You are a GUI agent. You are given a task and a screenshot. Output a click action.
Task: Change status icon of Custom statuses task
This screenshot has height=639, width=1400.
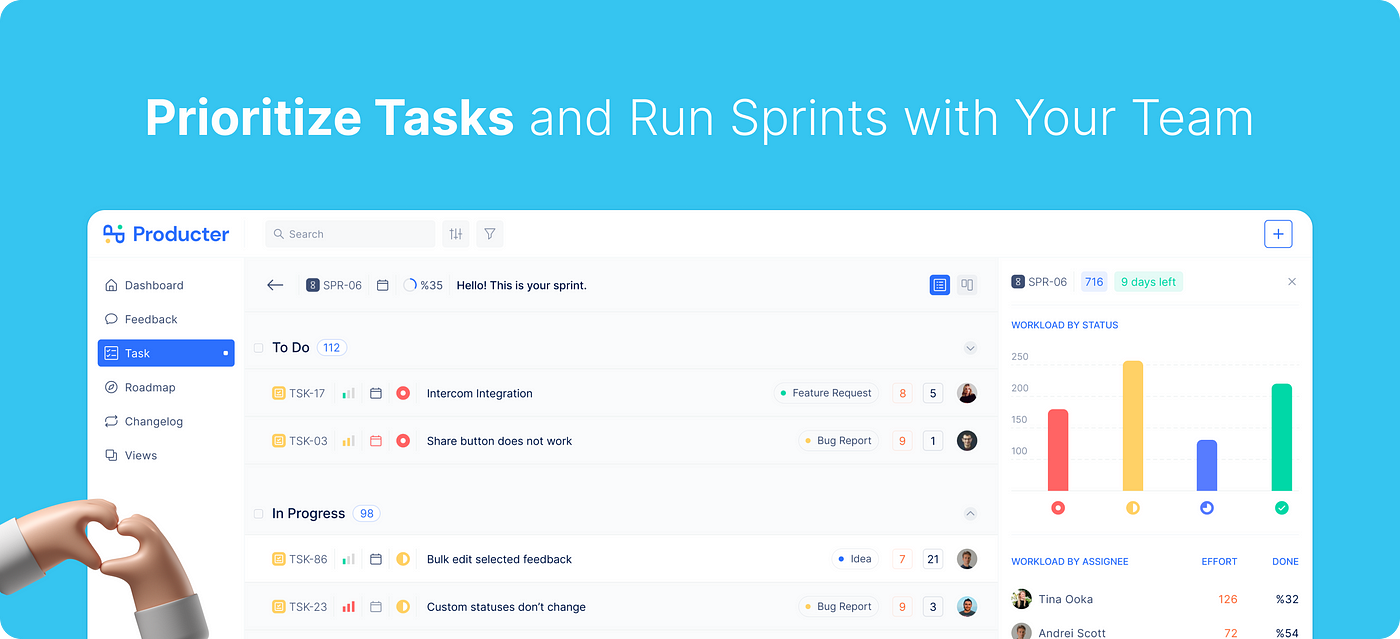click(403, 607)
